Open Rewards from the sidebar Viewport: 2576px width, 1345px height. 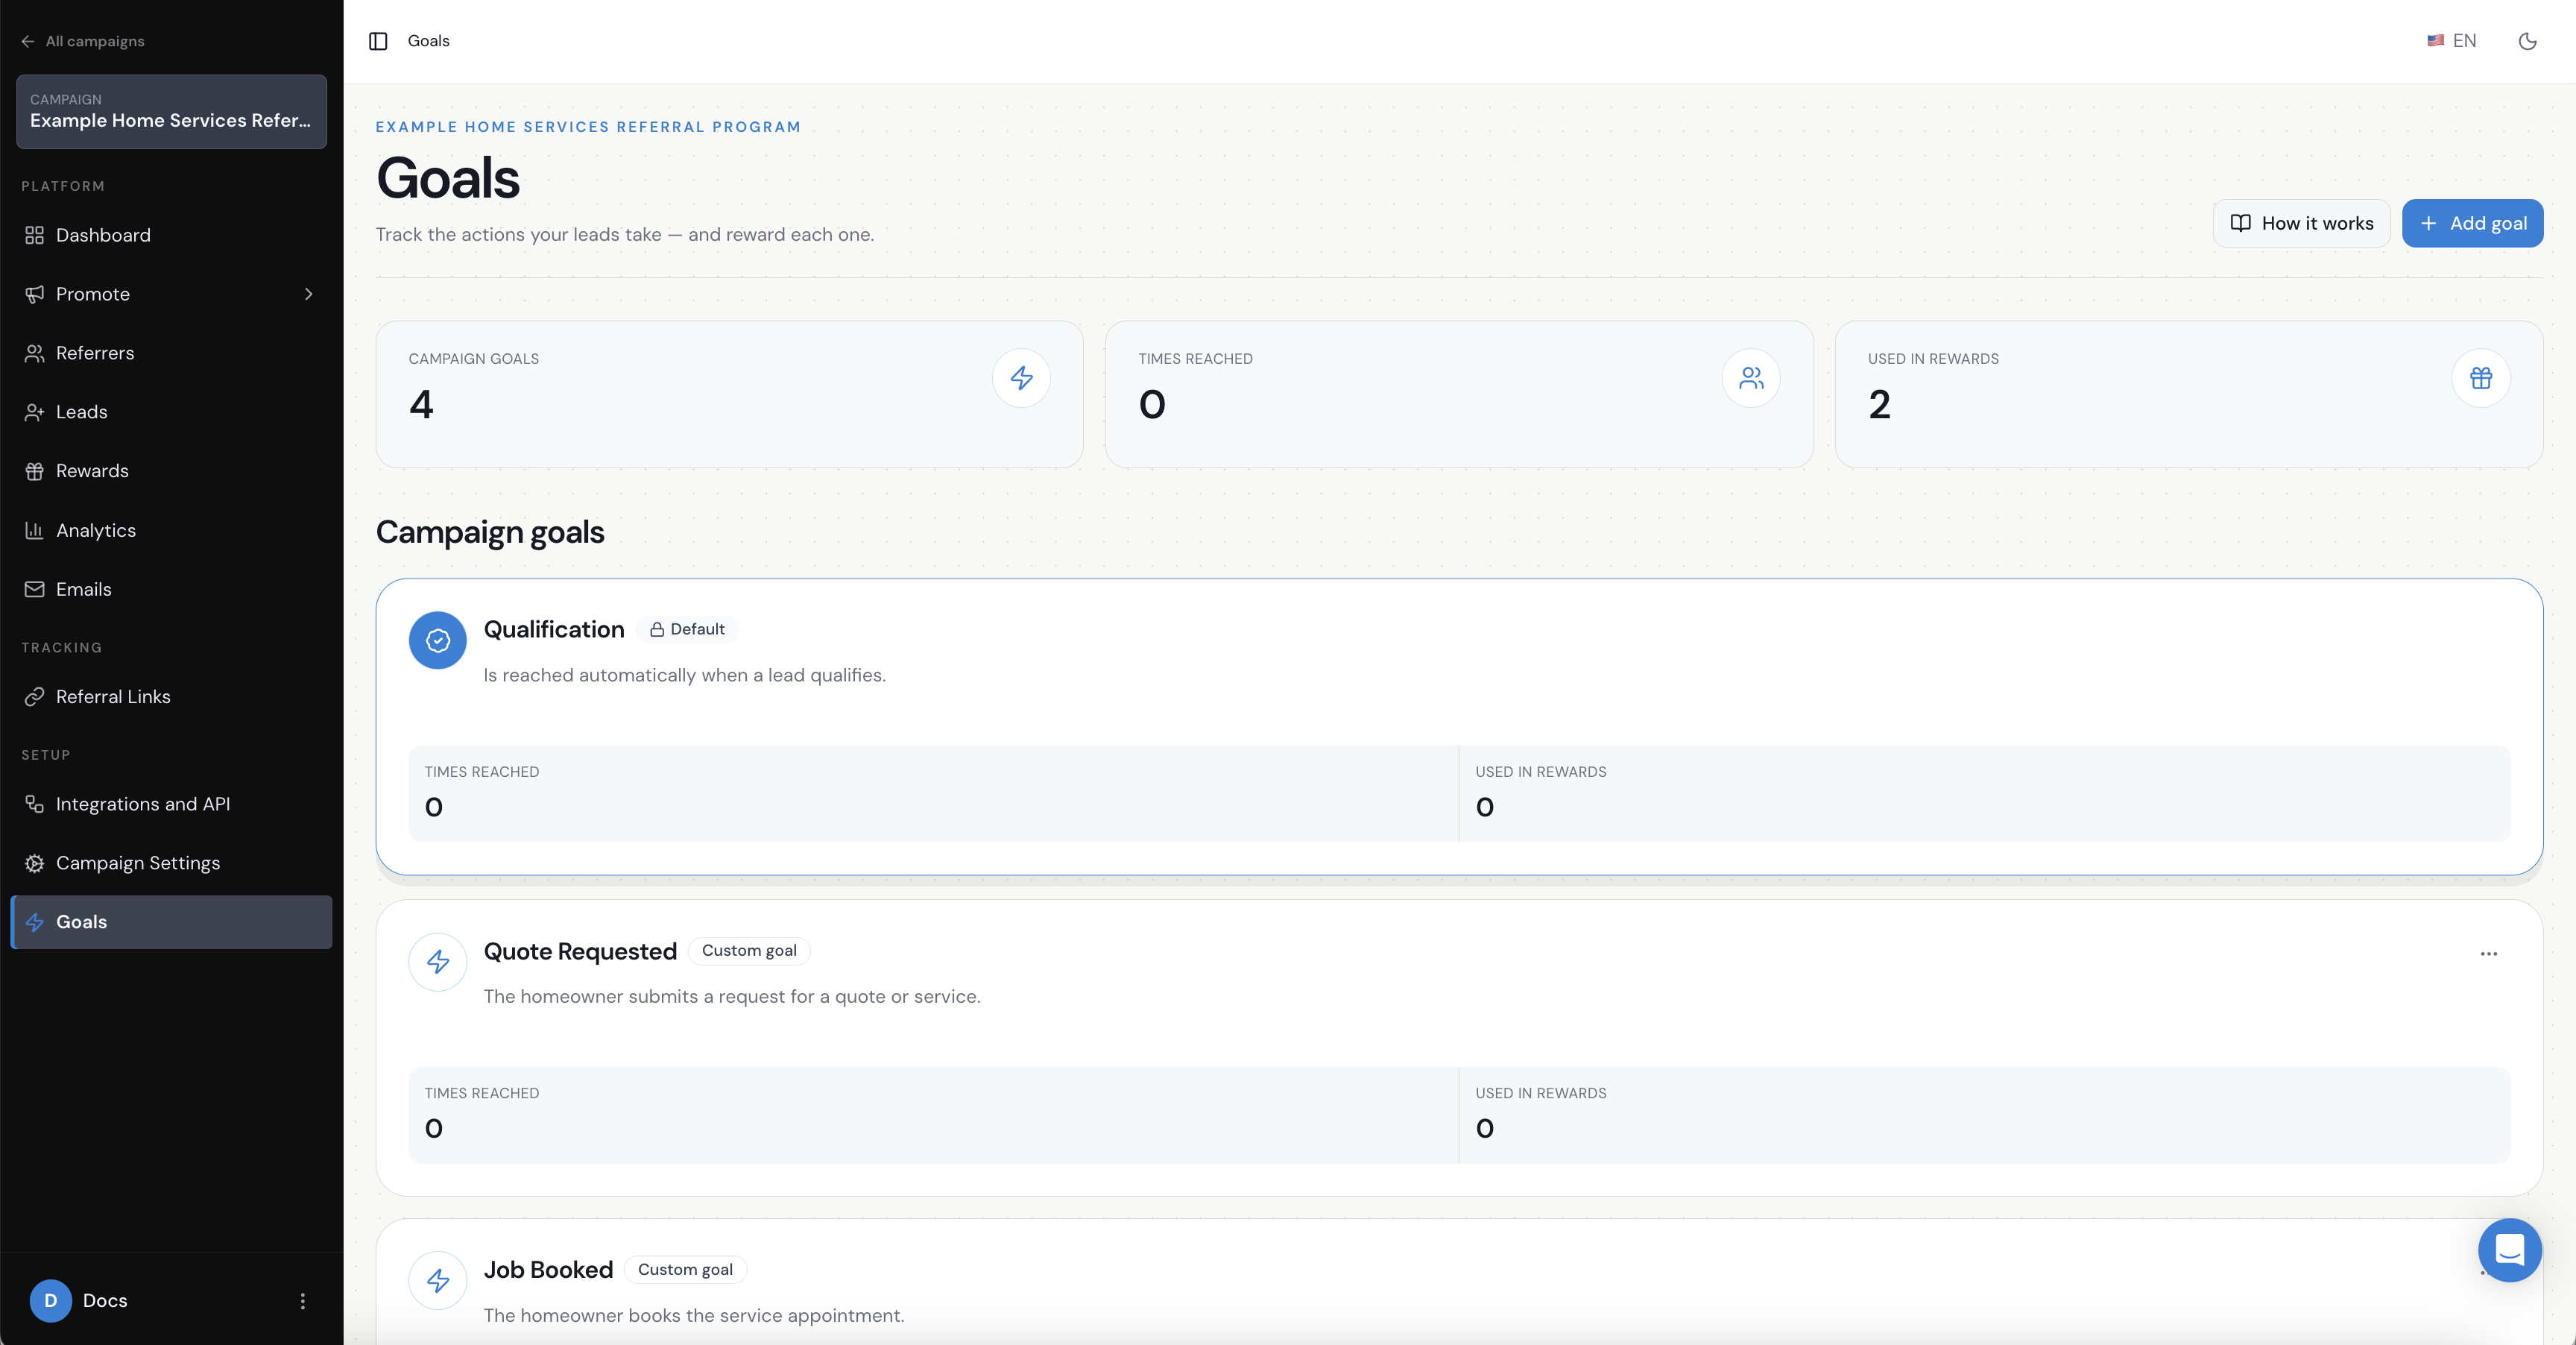(171, 471)
